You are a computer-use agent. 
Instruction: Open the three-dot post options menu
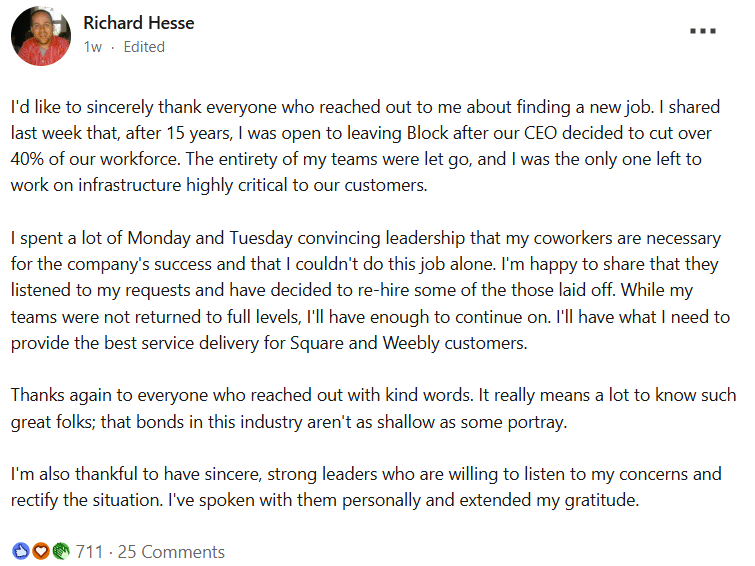point(703,31)
